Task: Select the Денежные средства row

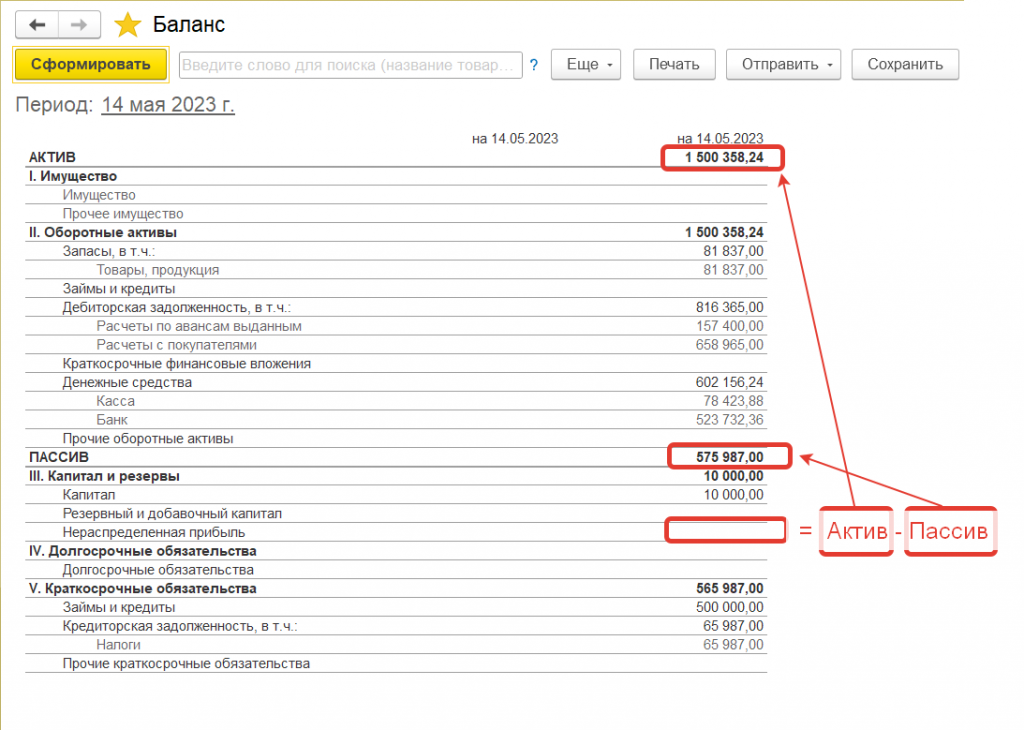Action: coord(127,382)
